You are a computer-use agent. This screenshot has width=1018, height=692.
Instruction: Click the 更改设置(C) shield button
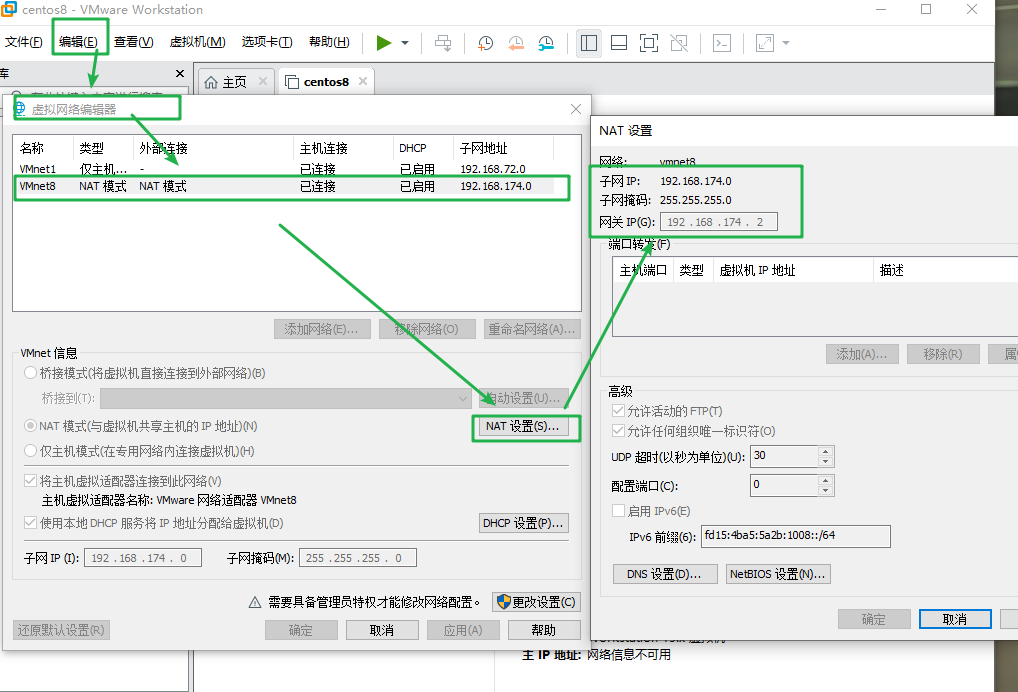coord(536,602)
